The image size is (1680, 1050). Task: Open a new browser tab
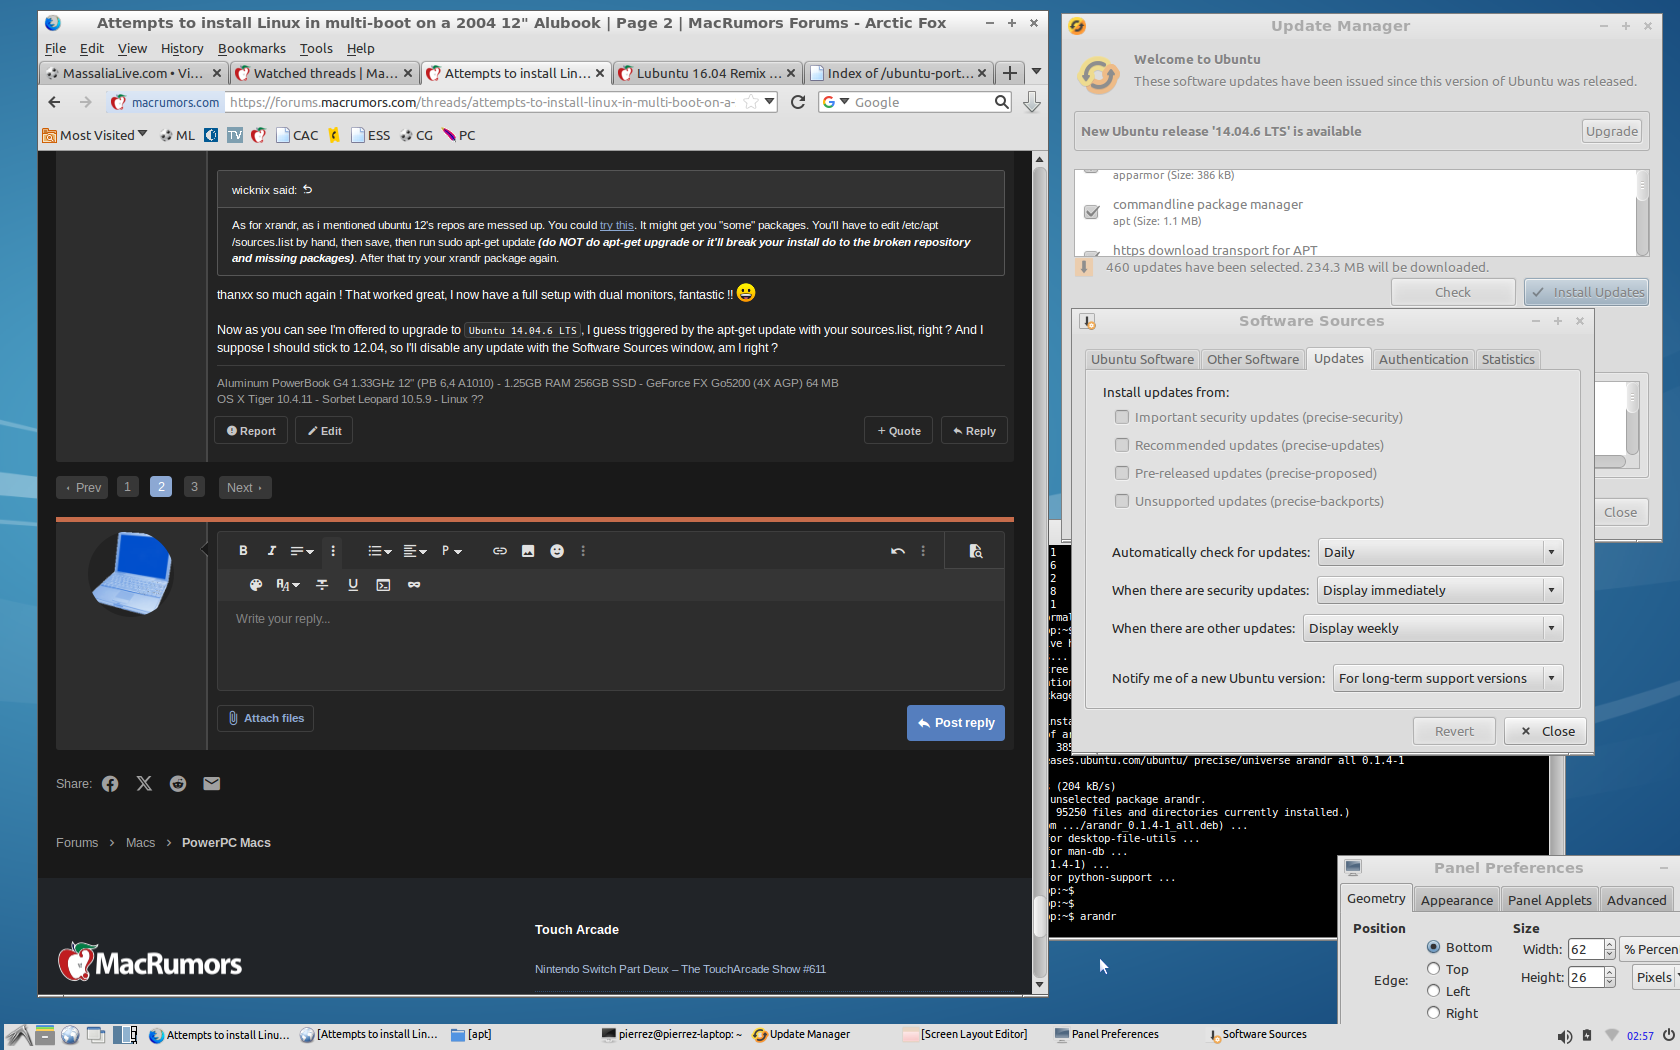coord(1010,73)
